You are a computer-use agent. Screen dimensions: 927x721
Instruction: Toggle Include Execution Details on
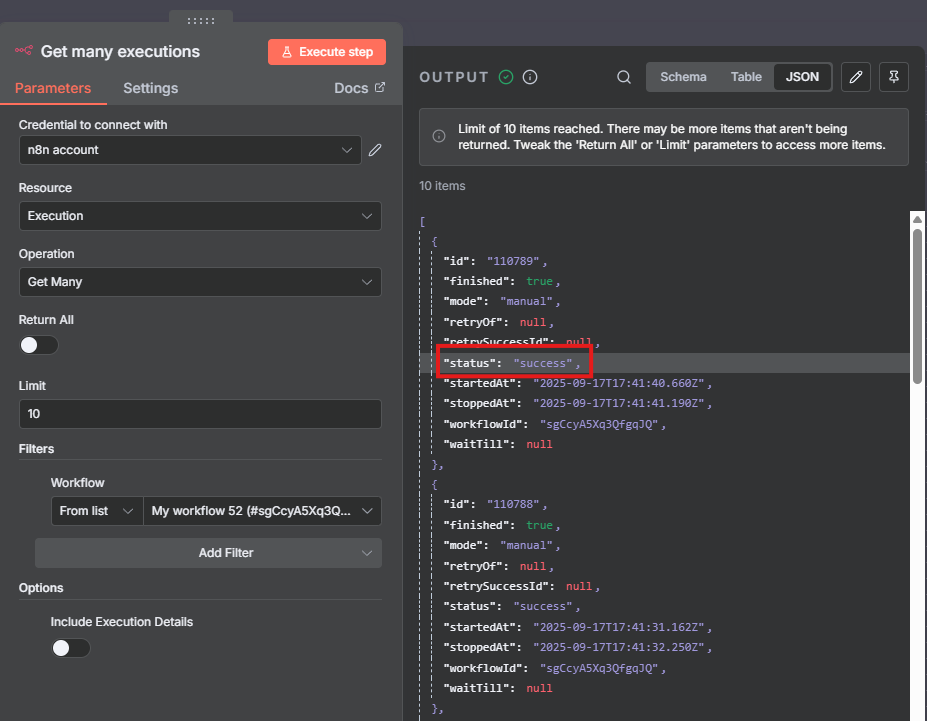click(71, 648)
